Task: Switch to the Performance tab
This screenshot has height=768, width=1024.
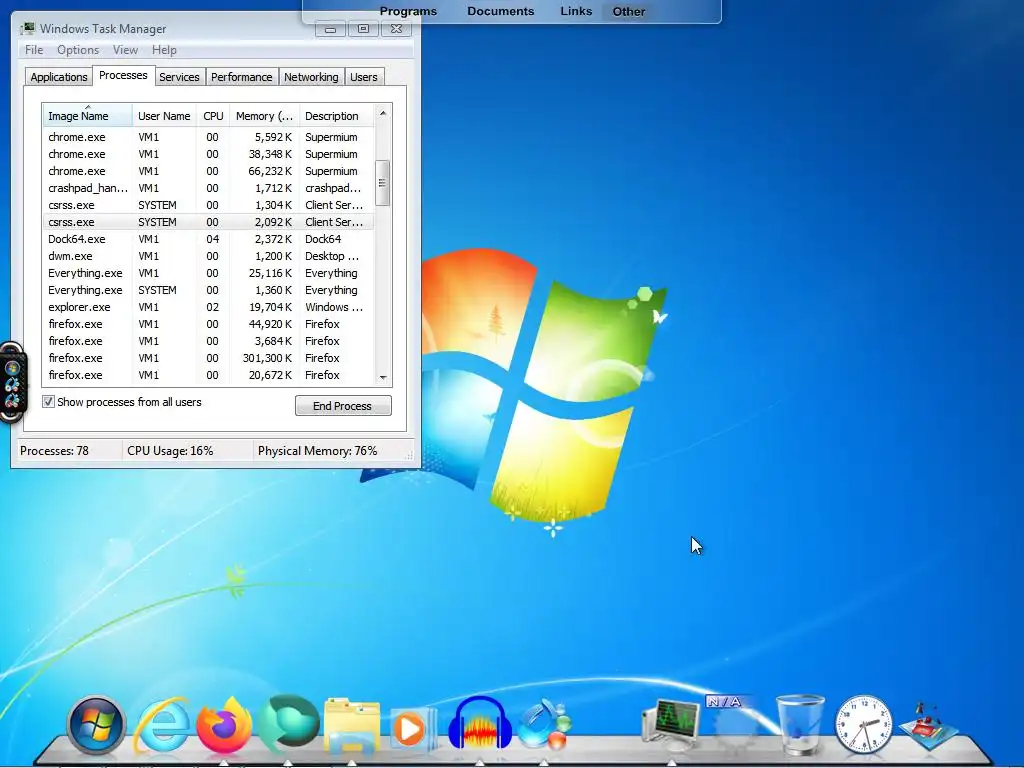Action: pos(241,77)
